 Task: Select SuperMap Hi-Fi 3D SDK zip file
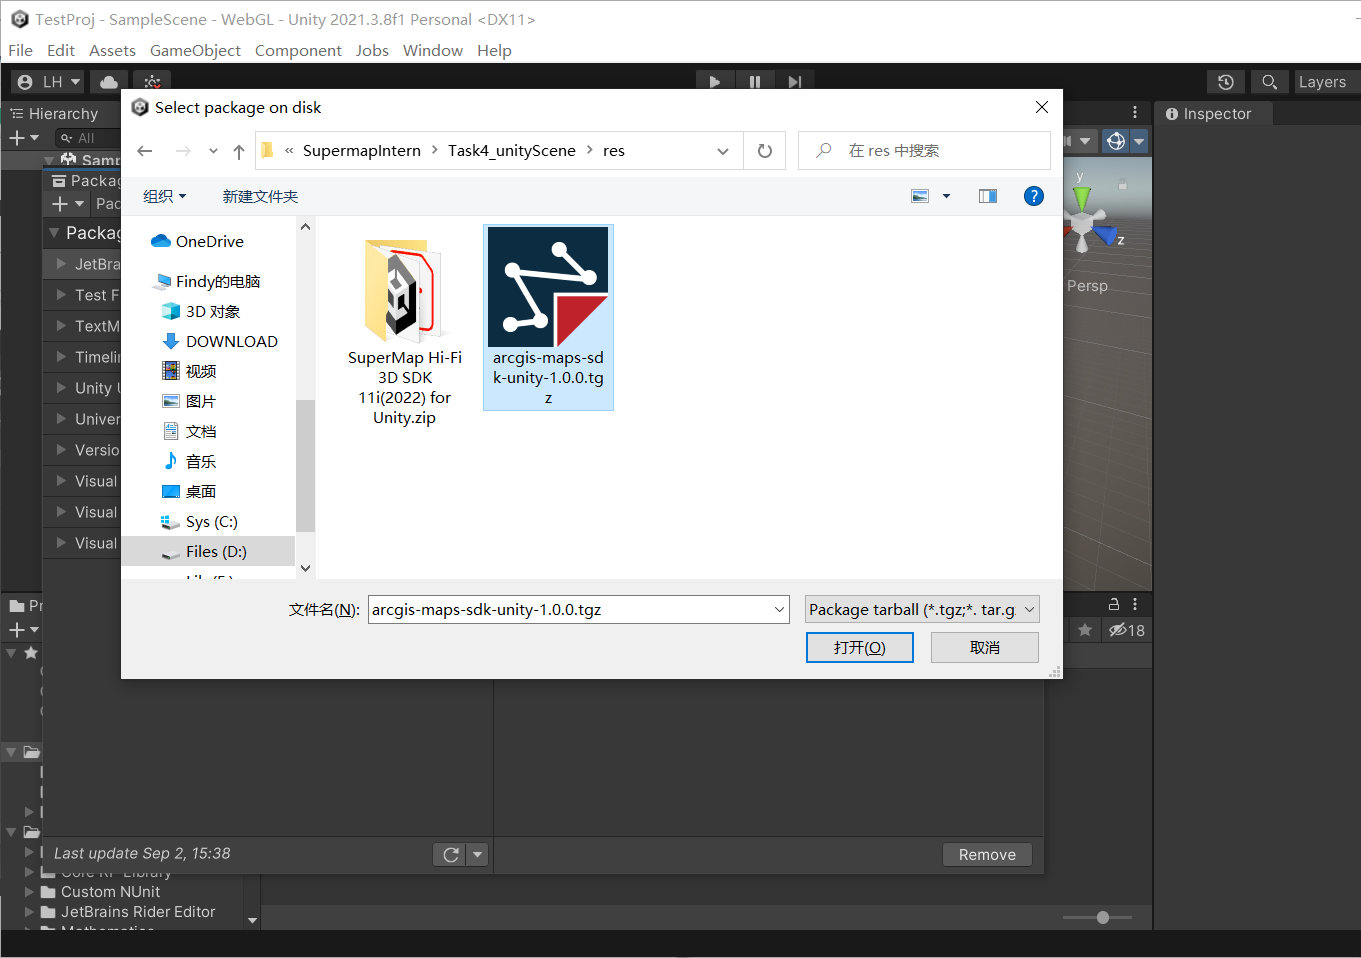coord(405,332)
